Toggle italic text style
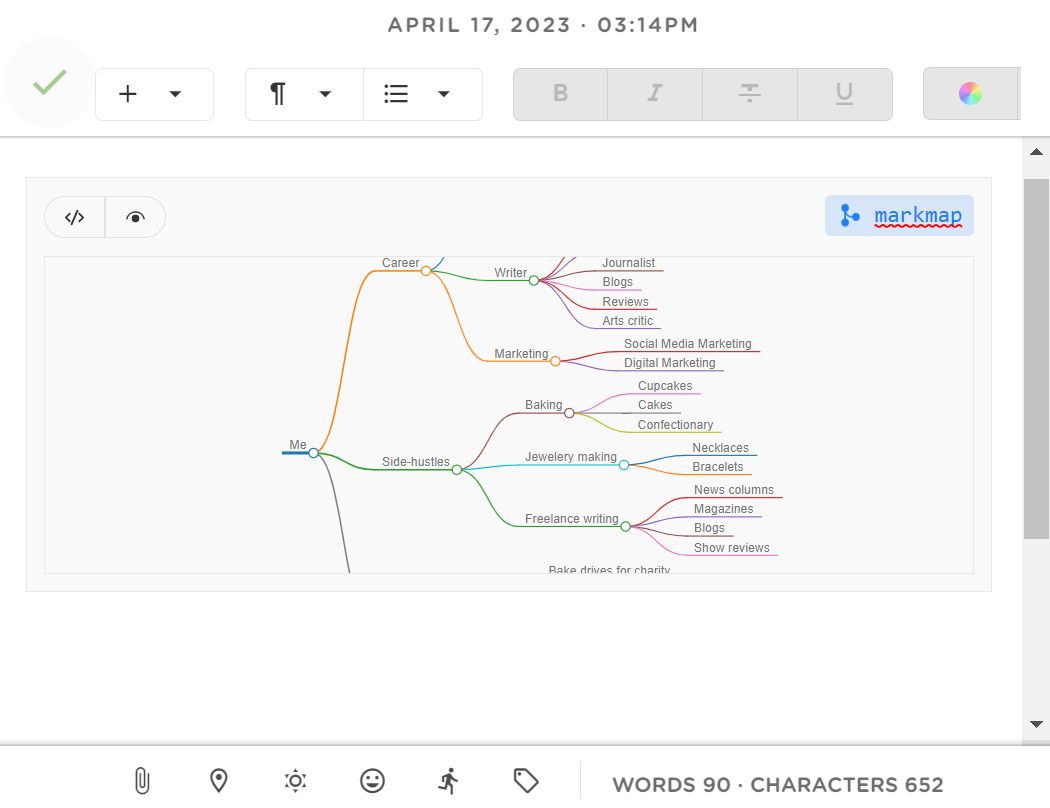 (x=655, y=94)
